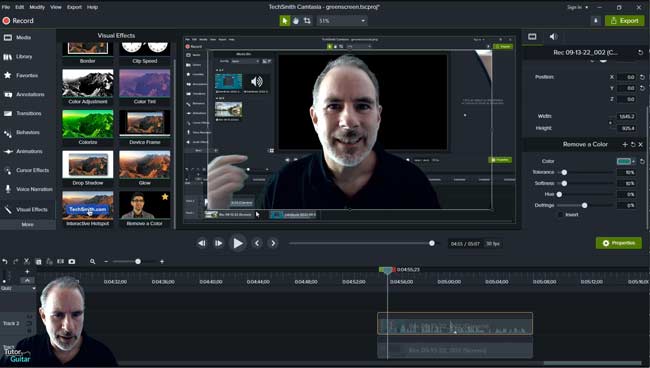Tick the Invert checkbox
Screen dimensions: 650x368
pos(560,215)
